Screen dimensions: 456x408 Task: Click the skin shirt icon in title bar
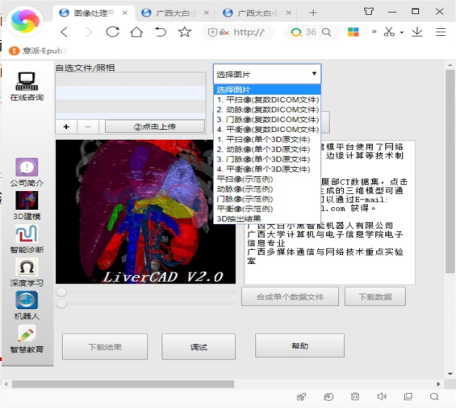[x=369, y=12]
